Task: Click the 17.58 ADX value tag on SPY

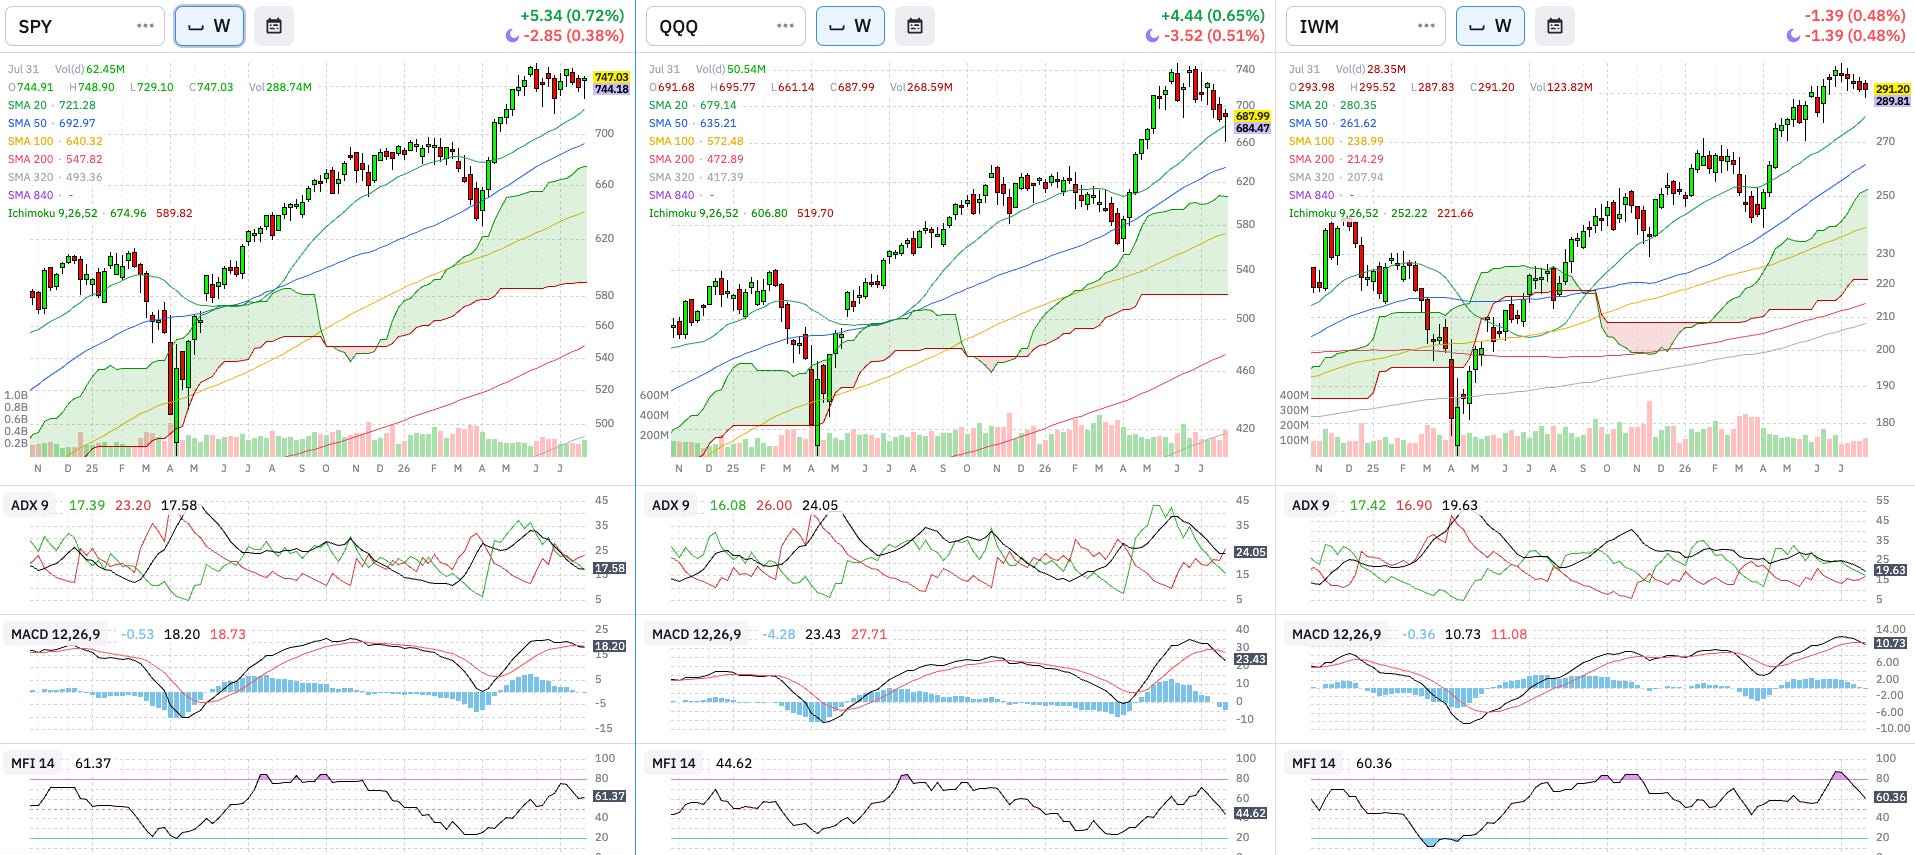Action: point(610,568)
